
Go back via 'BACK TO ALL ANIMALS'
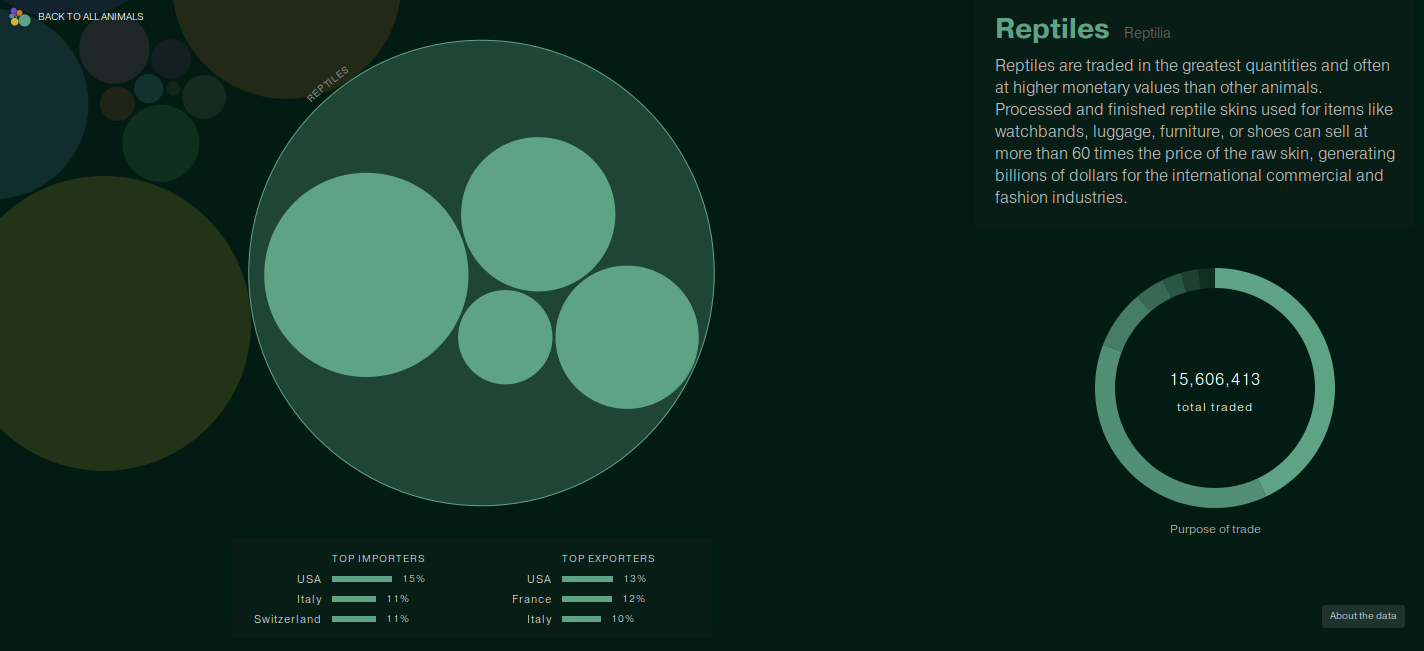(91, 17)
